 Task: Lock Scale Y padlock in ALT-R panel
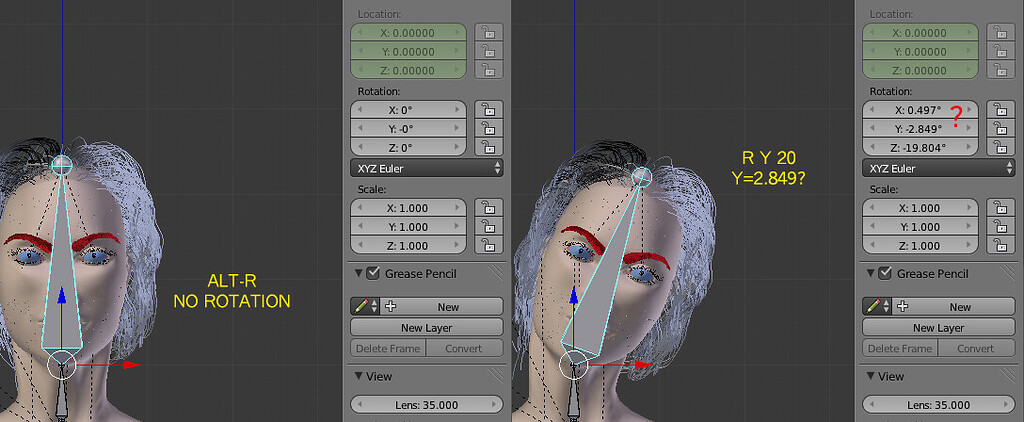tap(488, 227)
